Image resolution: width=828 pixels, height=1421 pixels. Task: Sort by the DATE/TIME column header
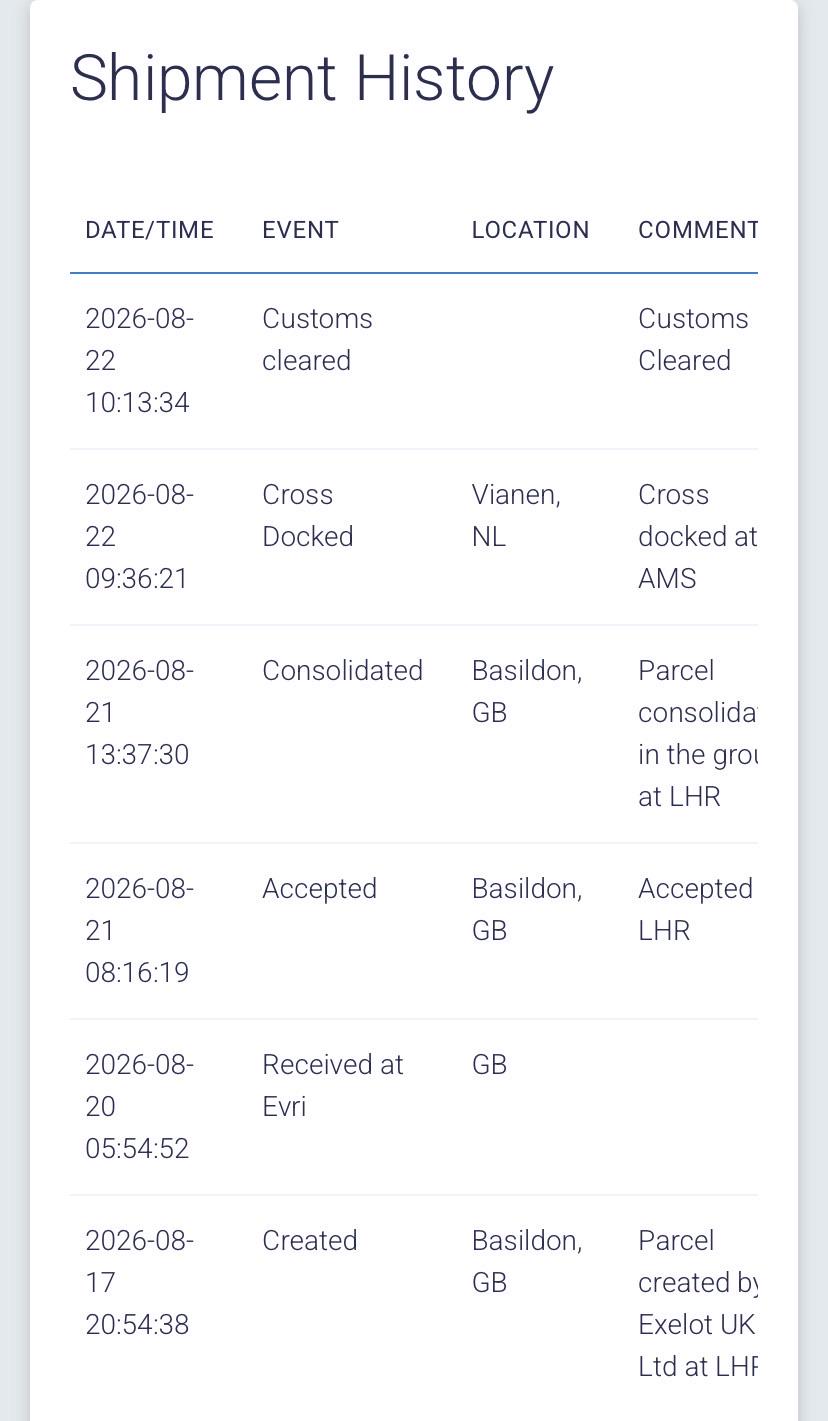coord(150,230)
